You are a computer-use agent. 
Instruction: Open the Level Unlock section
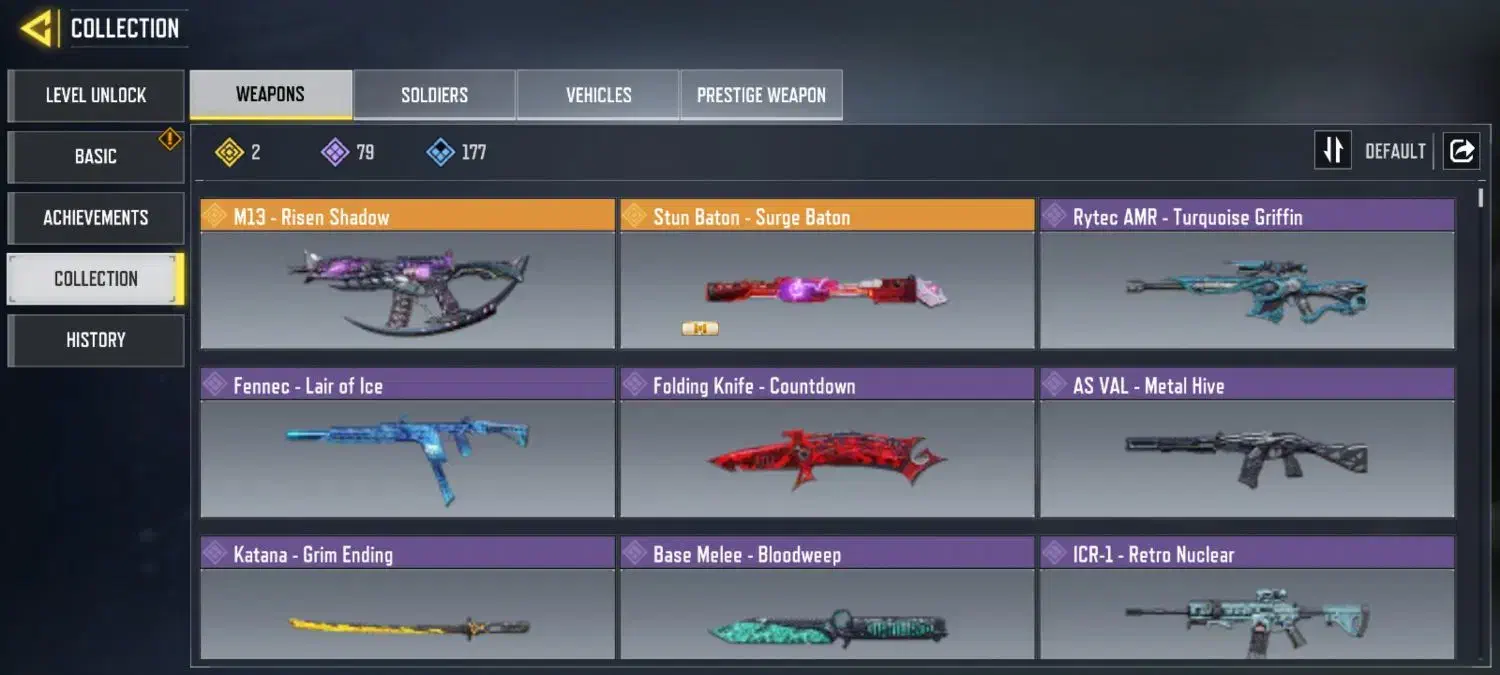tap(96, 95)
